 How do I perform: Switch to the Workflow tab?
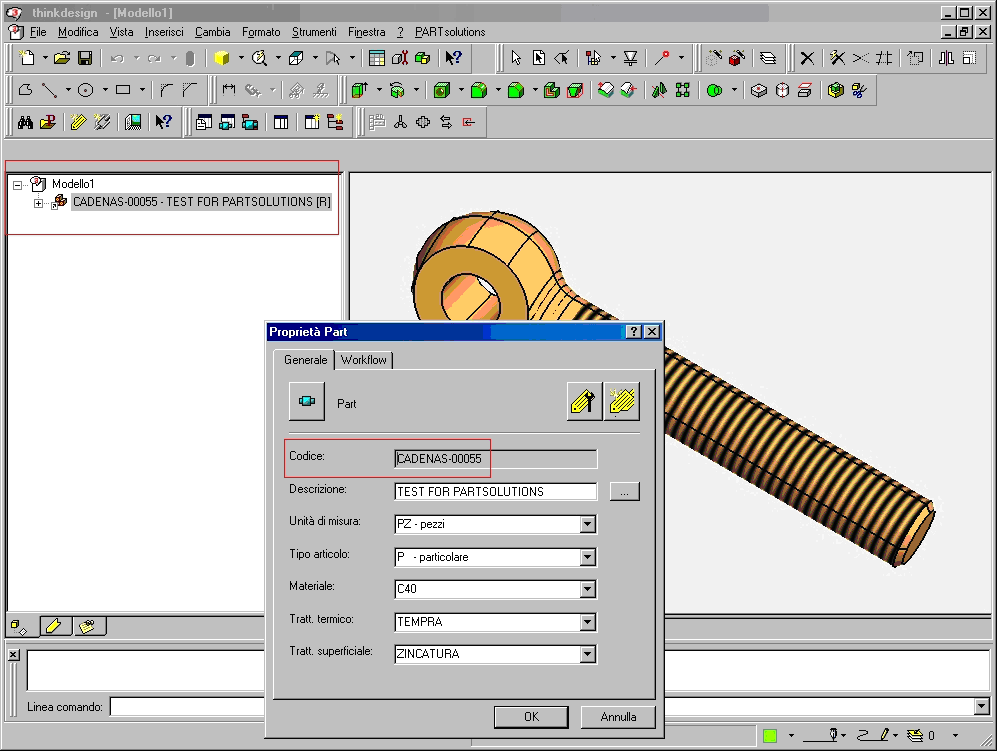coord(364,360)
